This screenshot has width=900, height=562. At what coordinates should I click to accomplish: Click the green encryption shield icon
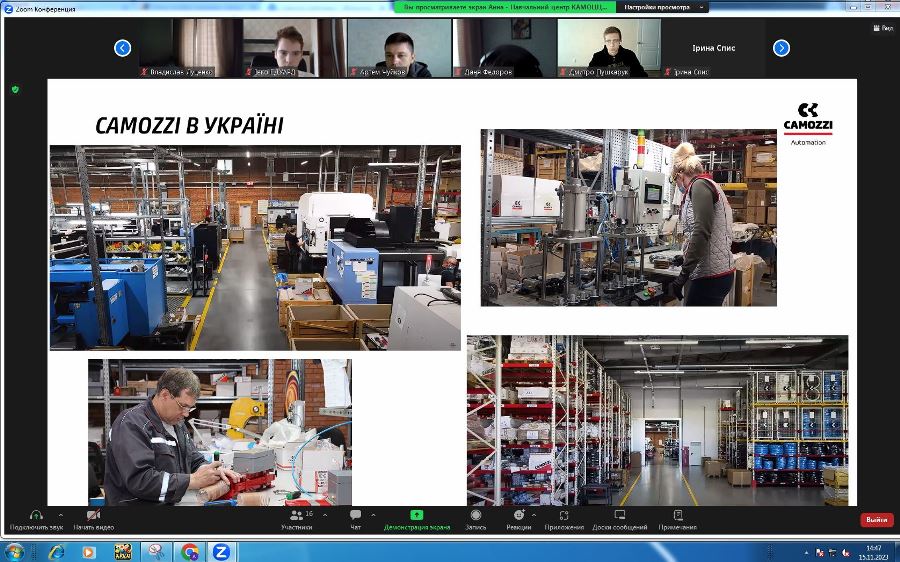15,90
